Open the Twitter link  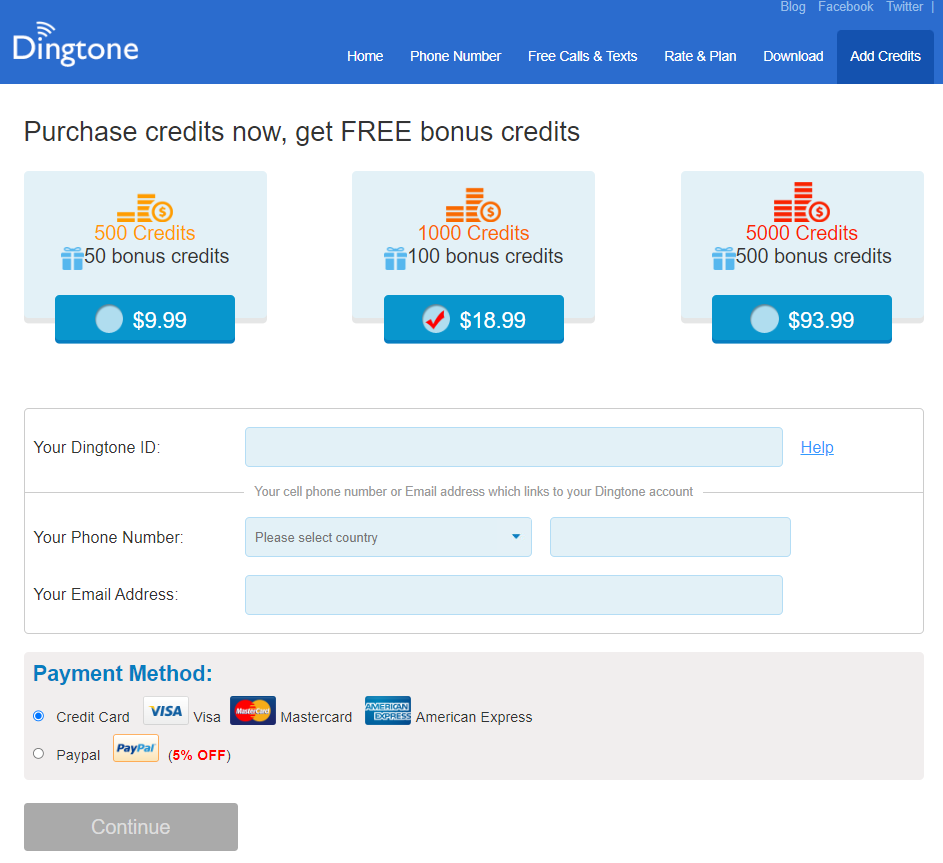[905, 7]
